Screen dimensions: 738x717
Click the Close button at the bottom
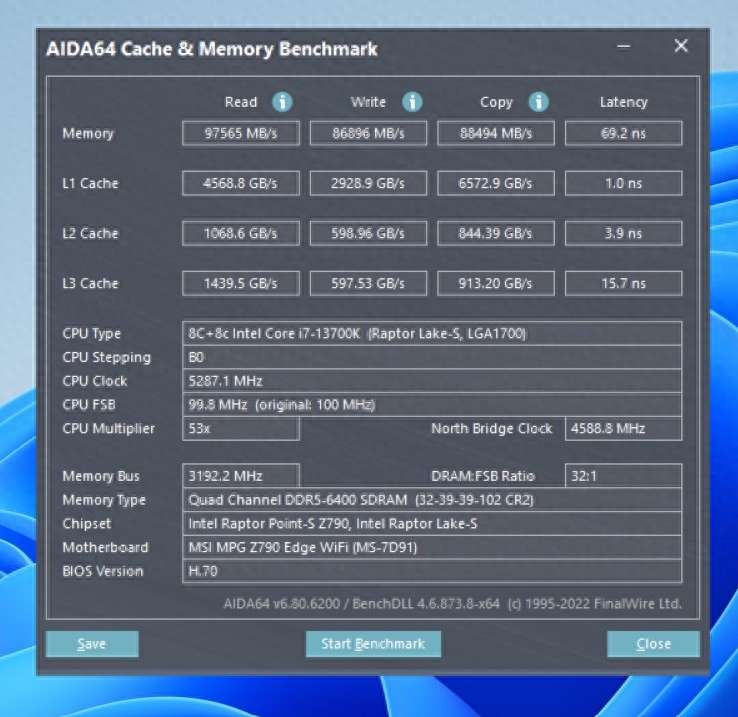[x=653, y=644]
